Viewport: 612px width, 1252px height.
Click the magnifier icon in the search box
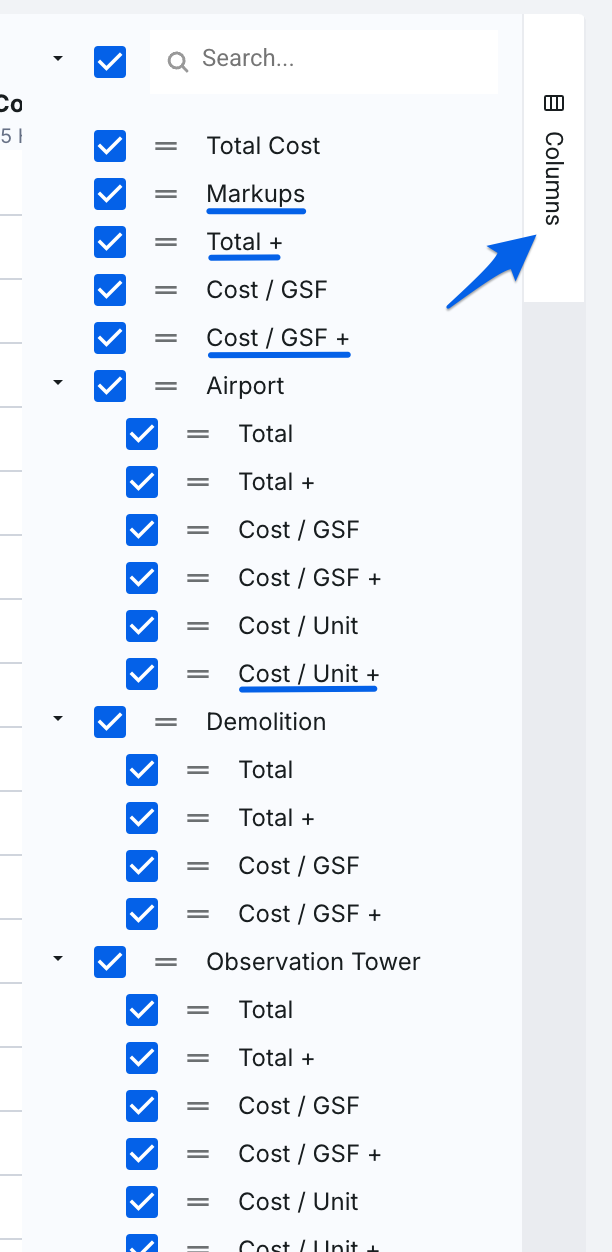tap(178, 62)
